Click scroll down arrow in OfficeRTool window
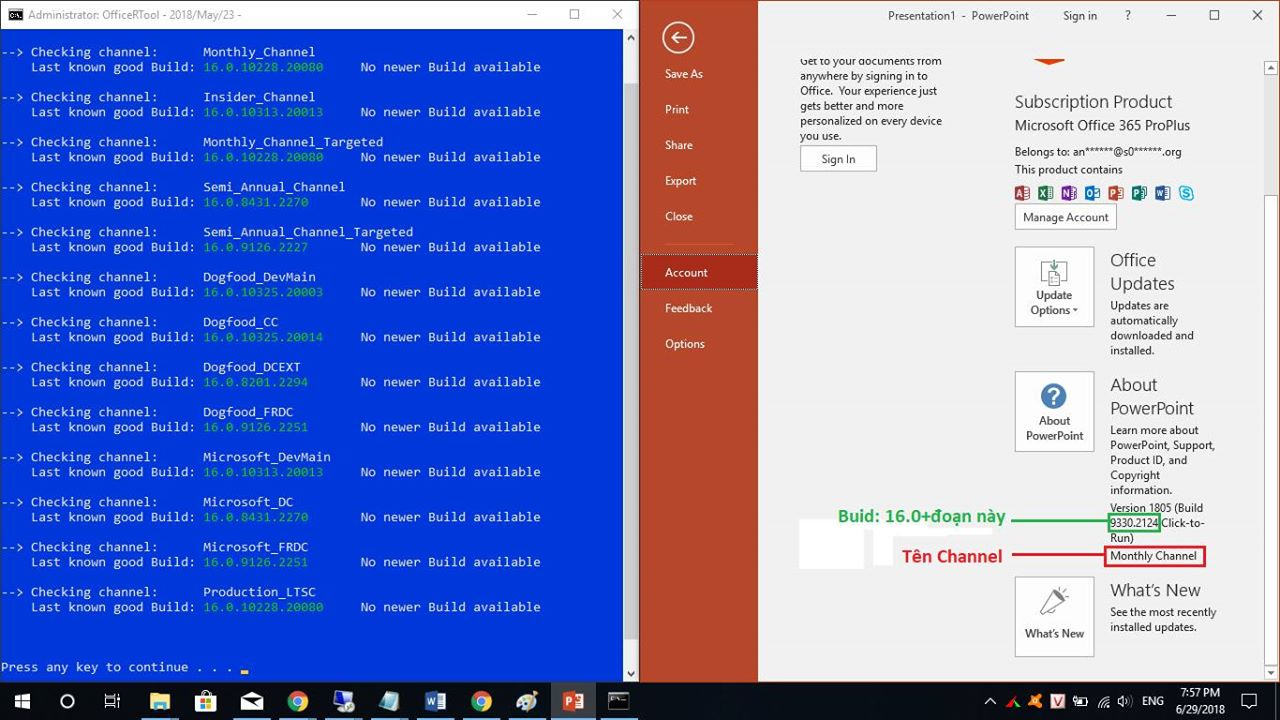Screen dimensions: 1280x720 (631, 674)
